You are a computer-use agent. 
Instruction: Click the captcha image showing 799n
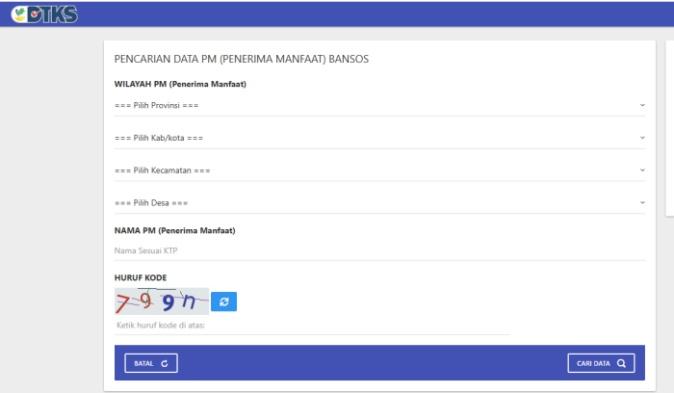click(x=162, y=301)
